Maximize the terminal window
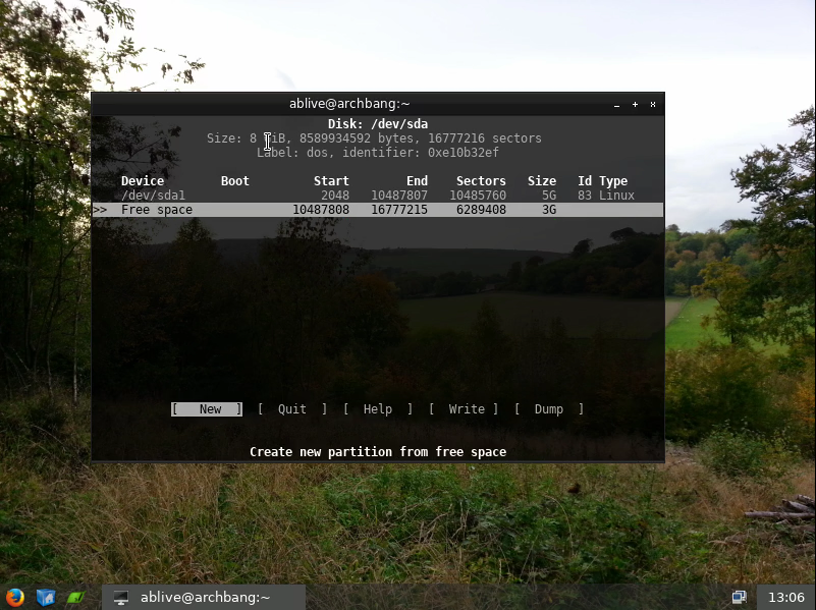Screen dimensions: 816x610 pyautogui.click(x=635, y=104)
